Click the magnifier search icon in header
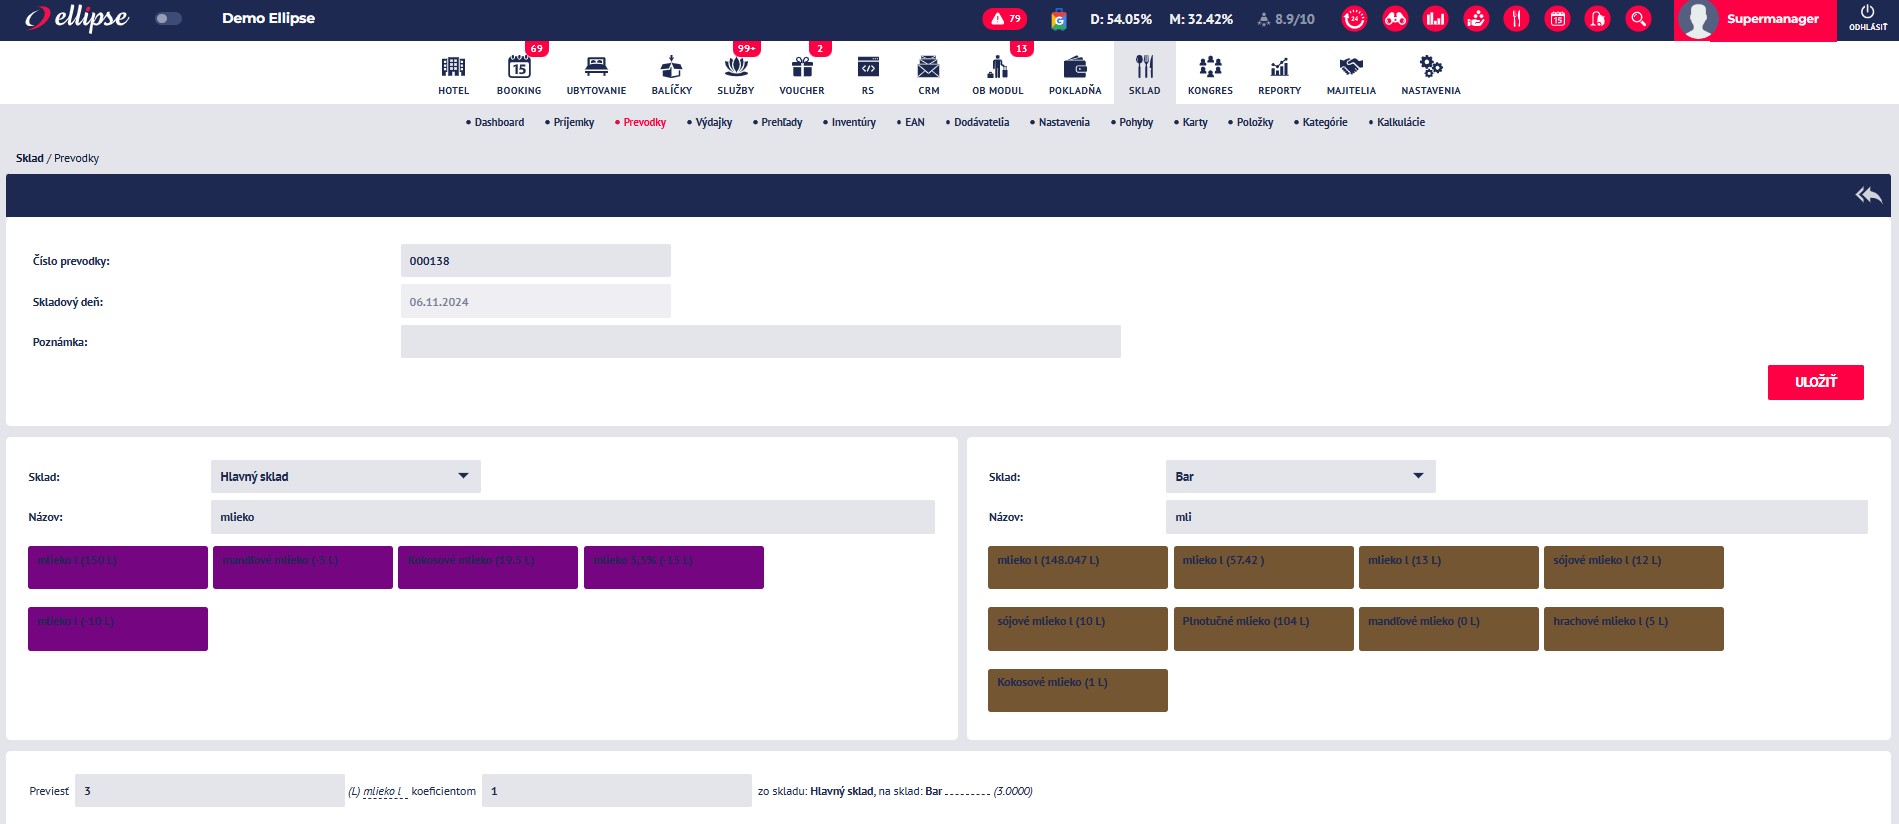 [x=1638, y=19]
